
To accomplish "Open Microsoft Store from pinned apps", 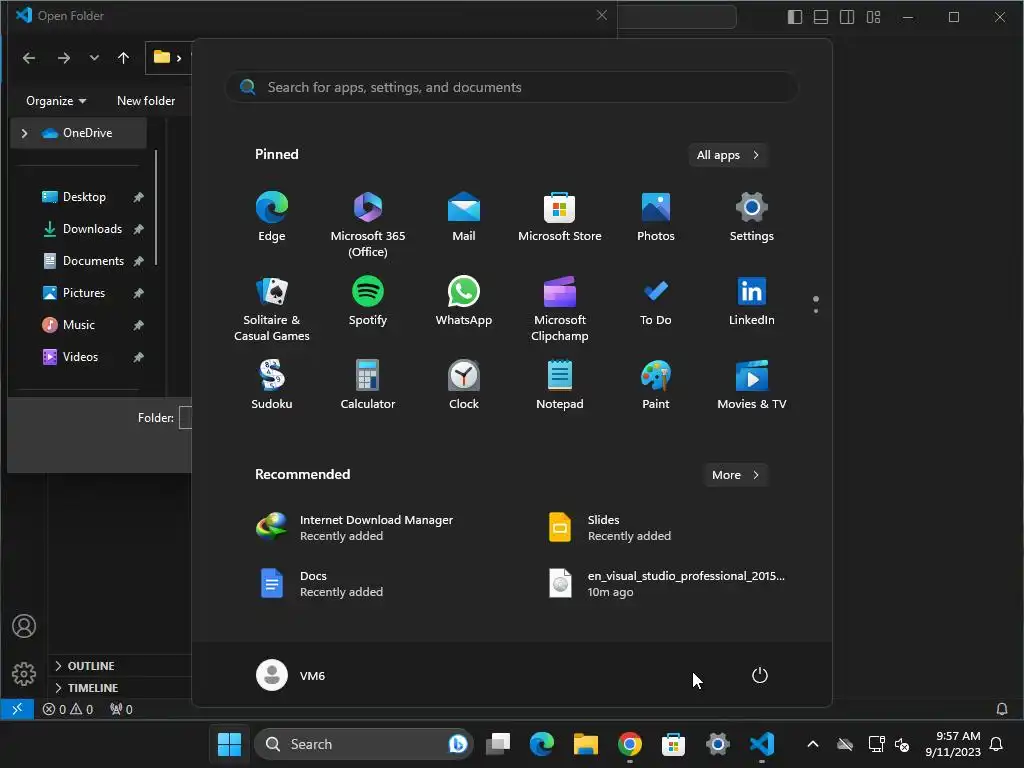I will (560, 217).
